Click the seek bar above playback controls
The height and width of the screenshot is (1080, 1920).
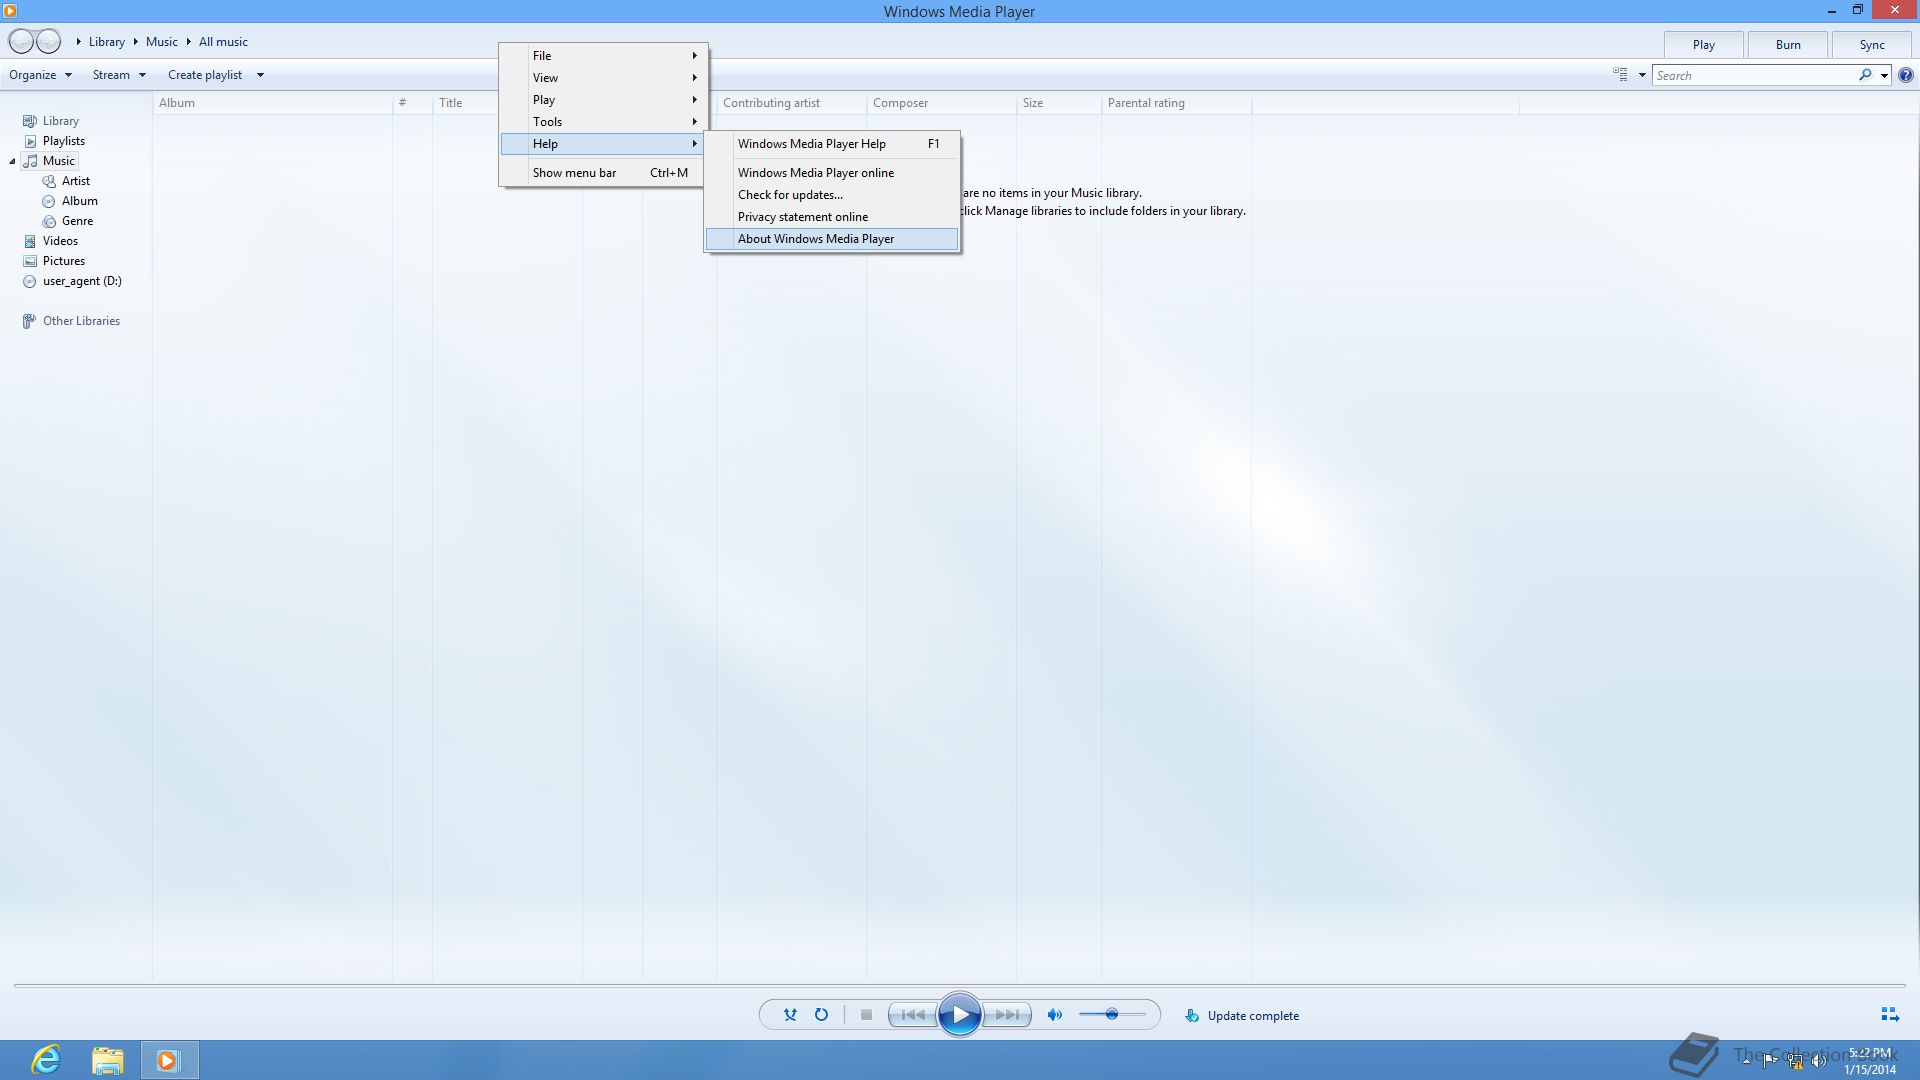(959, 986)
